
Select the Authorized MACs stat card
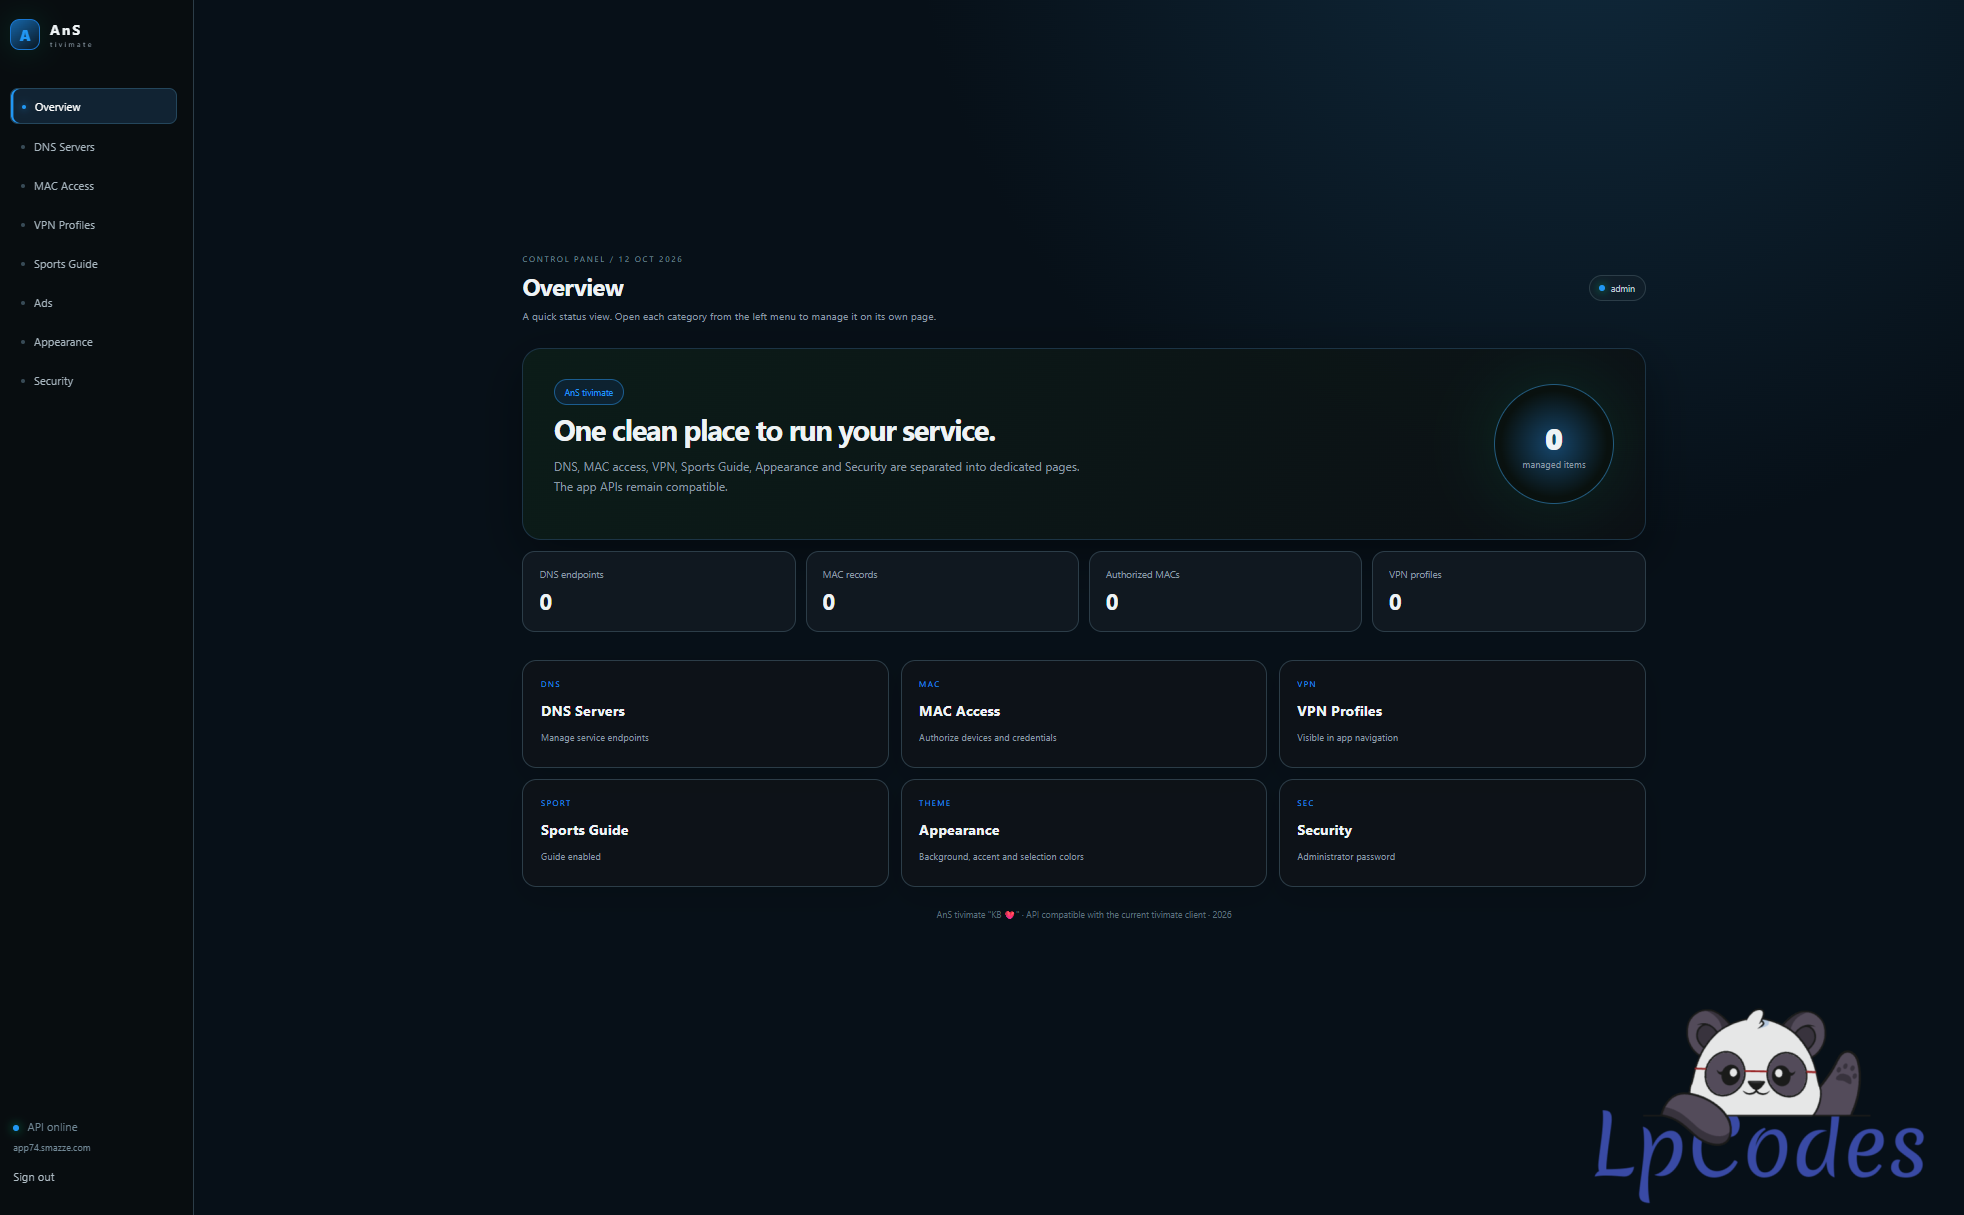[1225, 591]
